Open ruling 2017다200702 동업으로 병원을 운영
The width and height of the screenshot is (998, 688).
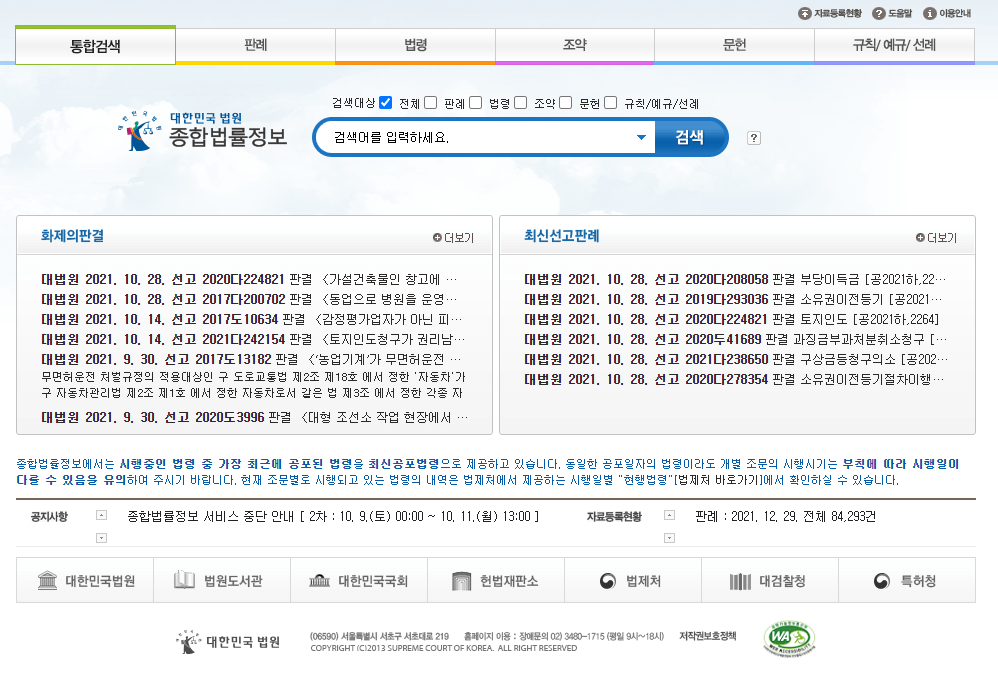250,299
